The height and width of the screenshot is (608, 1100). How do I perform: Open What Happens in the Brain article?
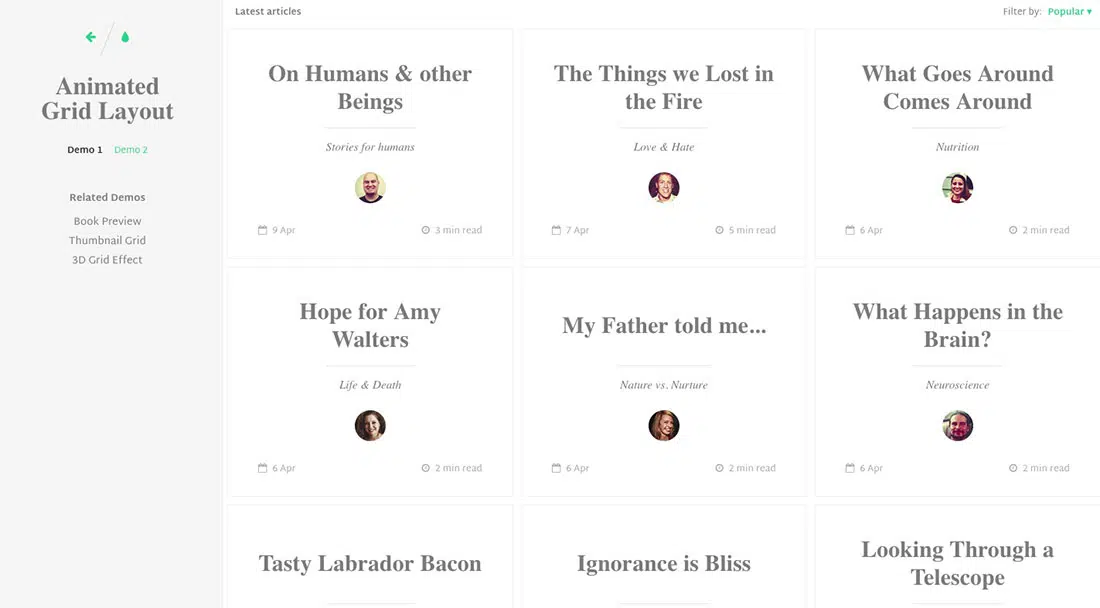coord(957,326)
